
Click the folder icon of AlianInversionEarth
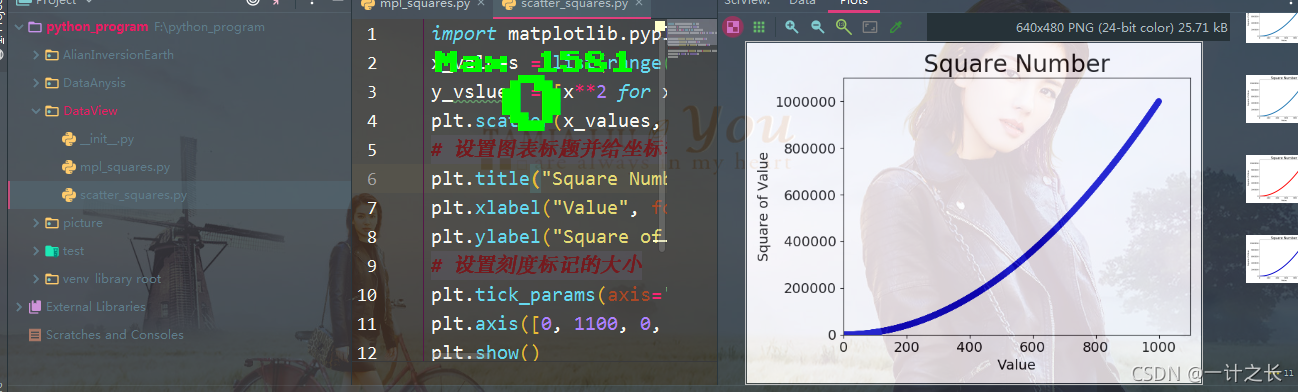click(52, 55)
